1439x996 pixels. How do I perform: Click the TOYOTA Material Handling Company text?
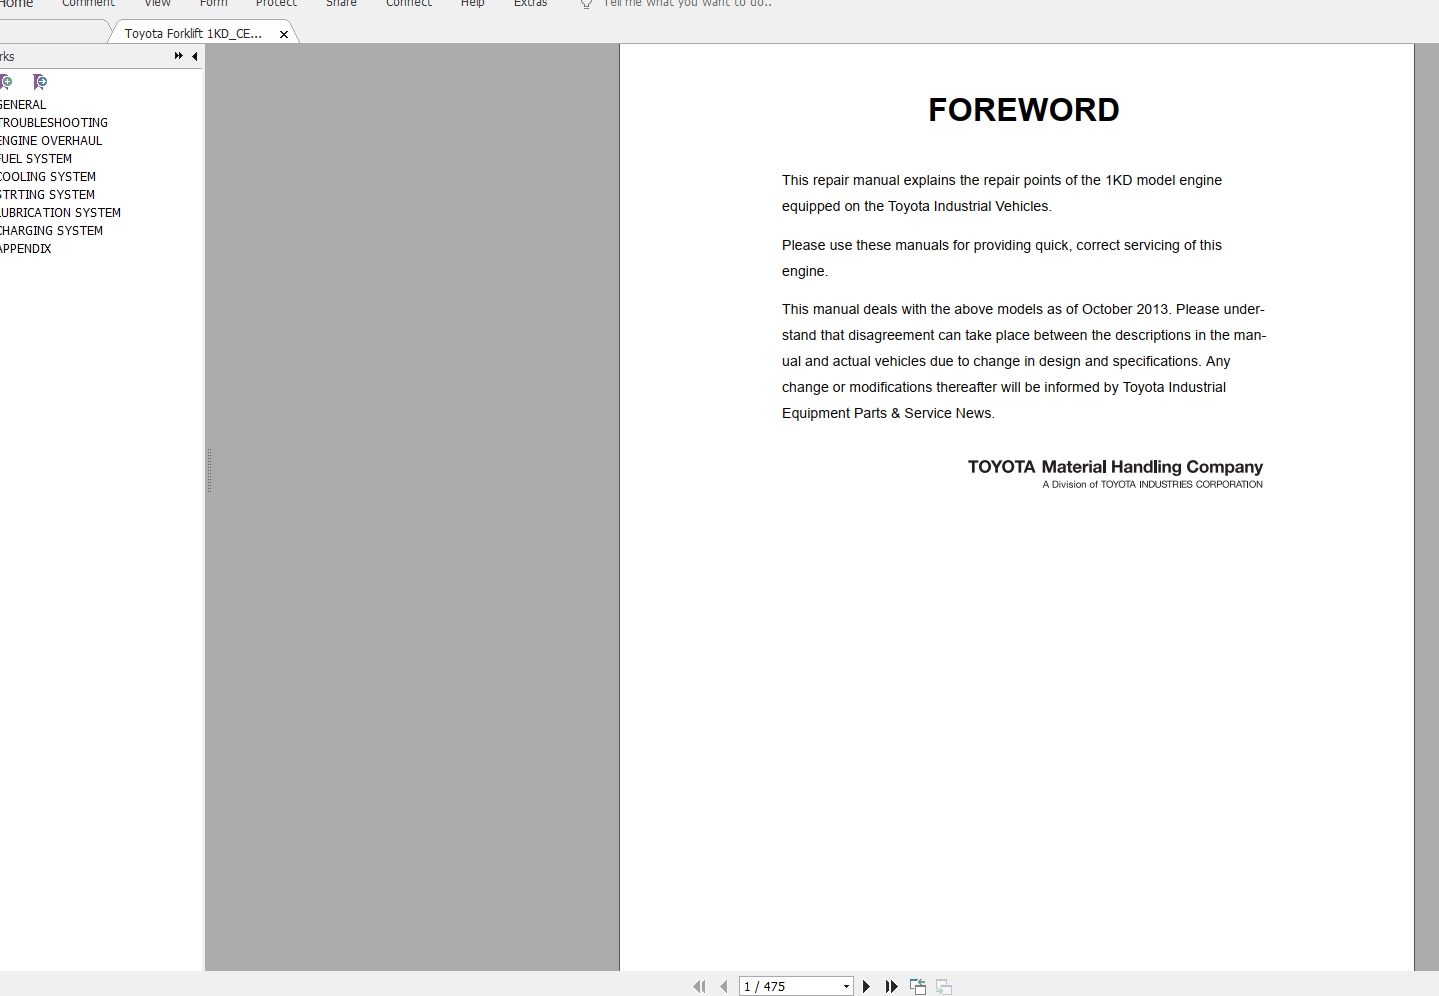1115,467
